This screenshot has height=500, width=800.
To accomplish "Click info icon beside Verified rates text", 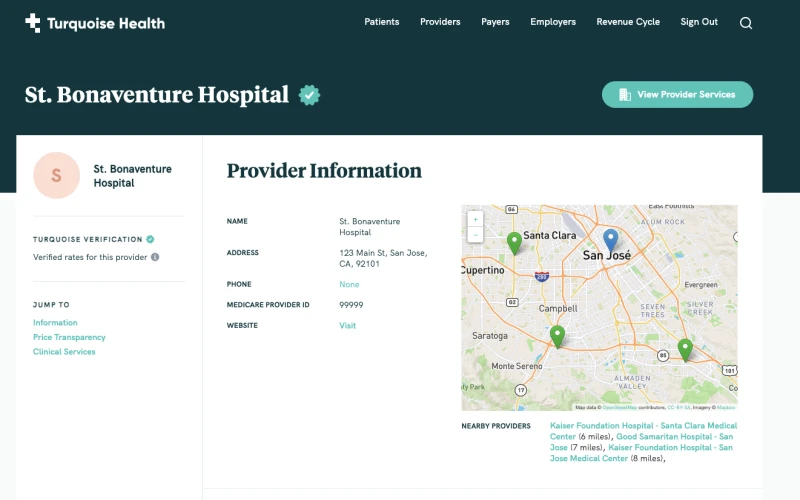I will (155, 257).
